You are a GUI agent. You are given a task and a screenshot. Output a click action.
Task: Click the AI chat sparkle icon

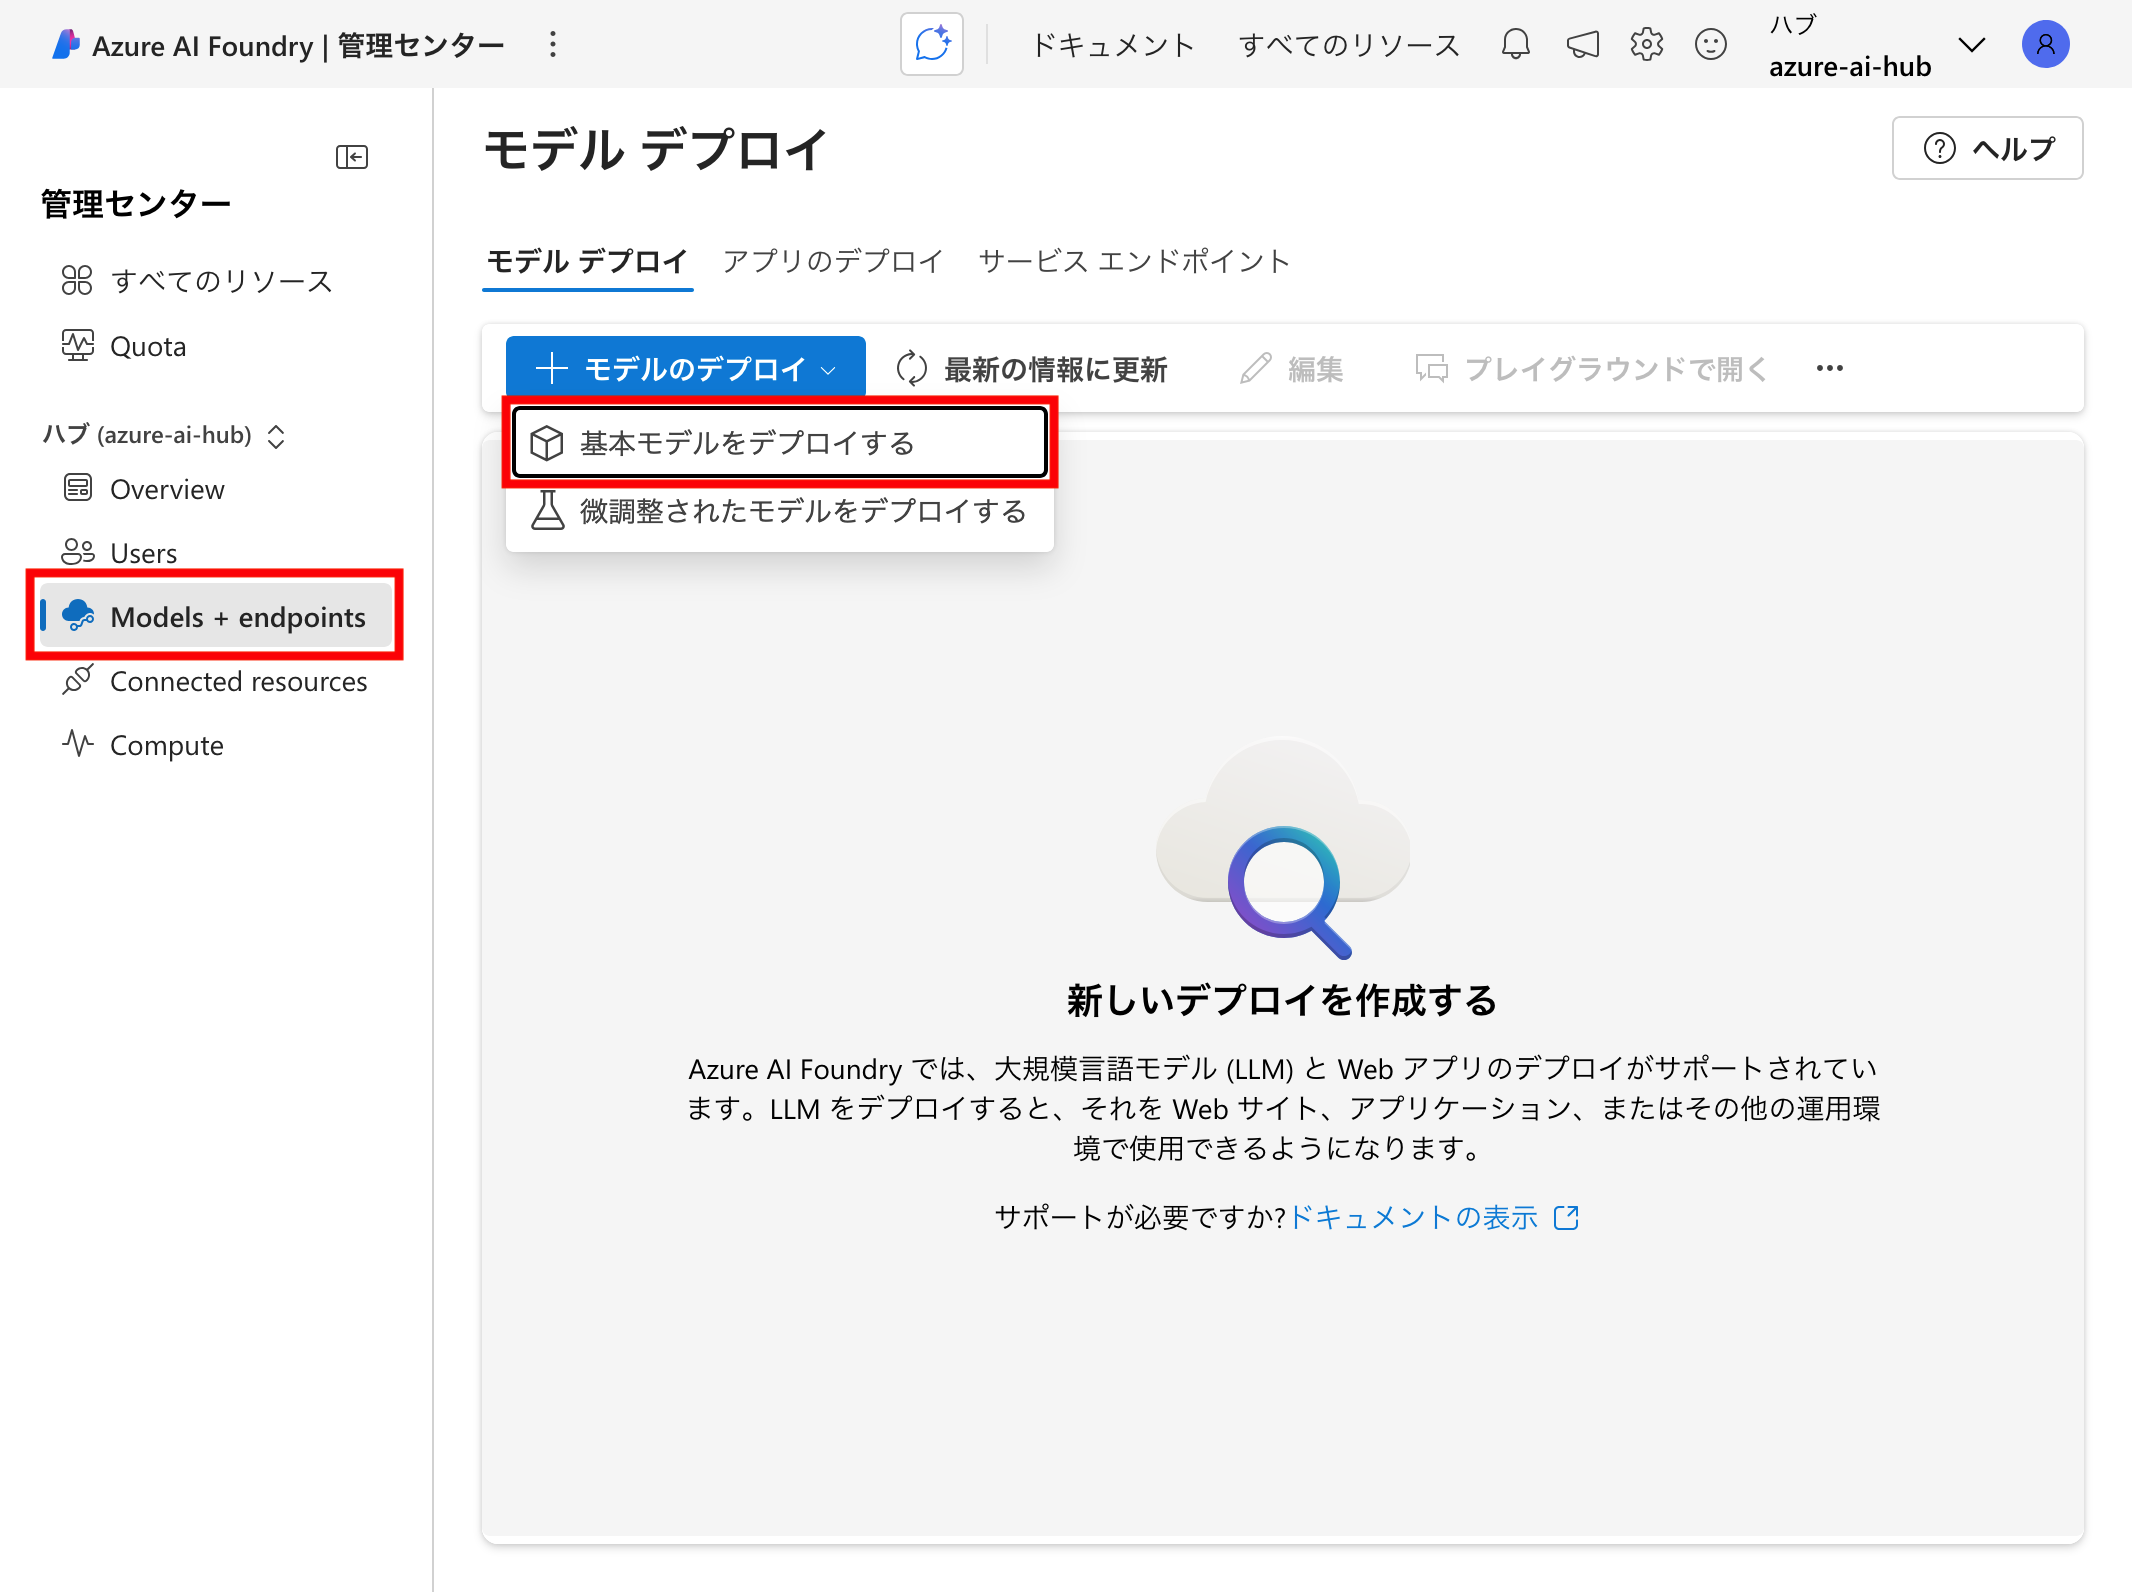tap(931, 44)
